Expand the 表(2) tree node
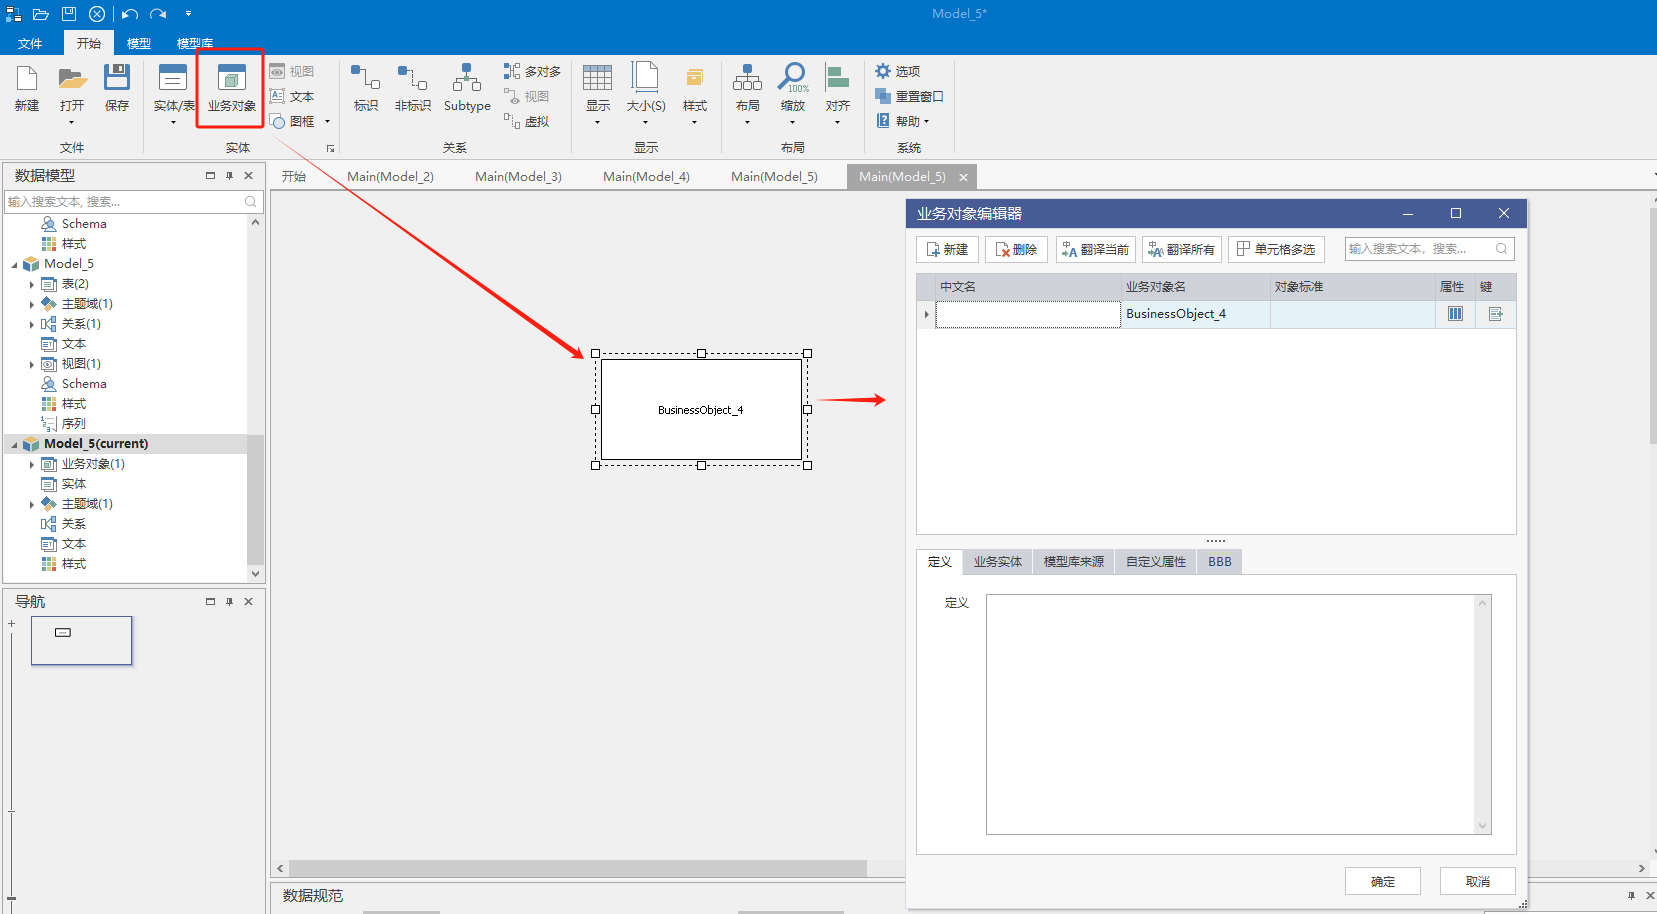Viewport: 1657px width, 914px height. tap(31, 284)
